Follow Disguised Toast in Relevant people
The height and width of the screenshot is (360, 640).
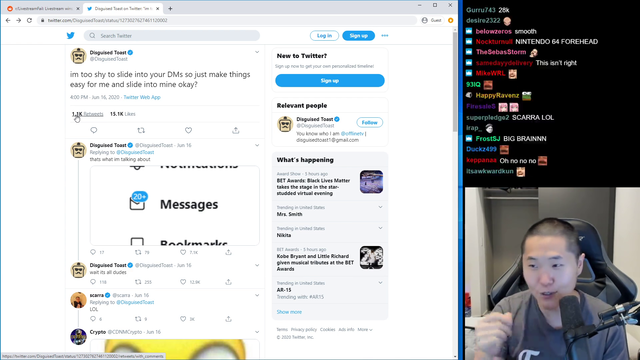[x=369, y=122]
